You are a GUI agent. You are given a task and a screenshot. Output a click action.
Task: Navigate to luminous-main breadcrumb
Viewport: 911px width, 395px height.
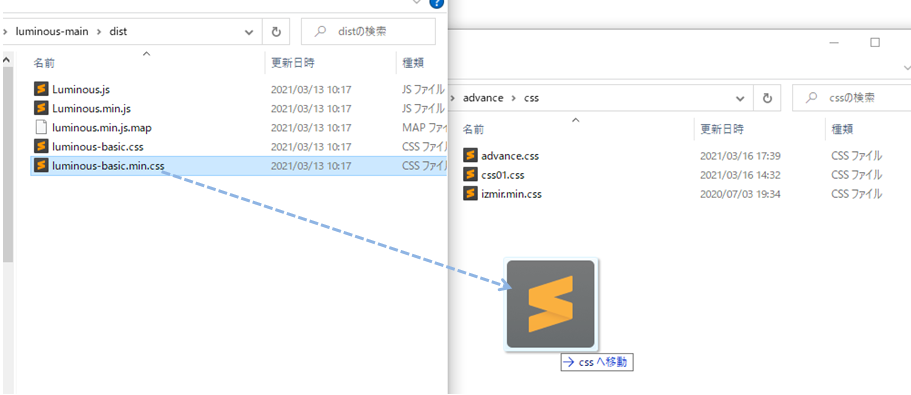(x=52, y=32)
